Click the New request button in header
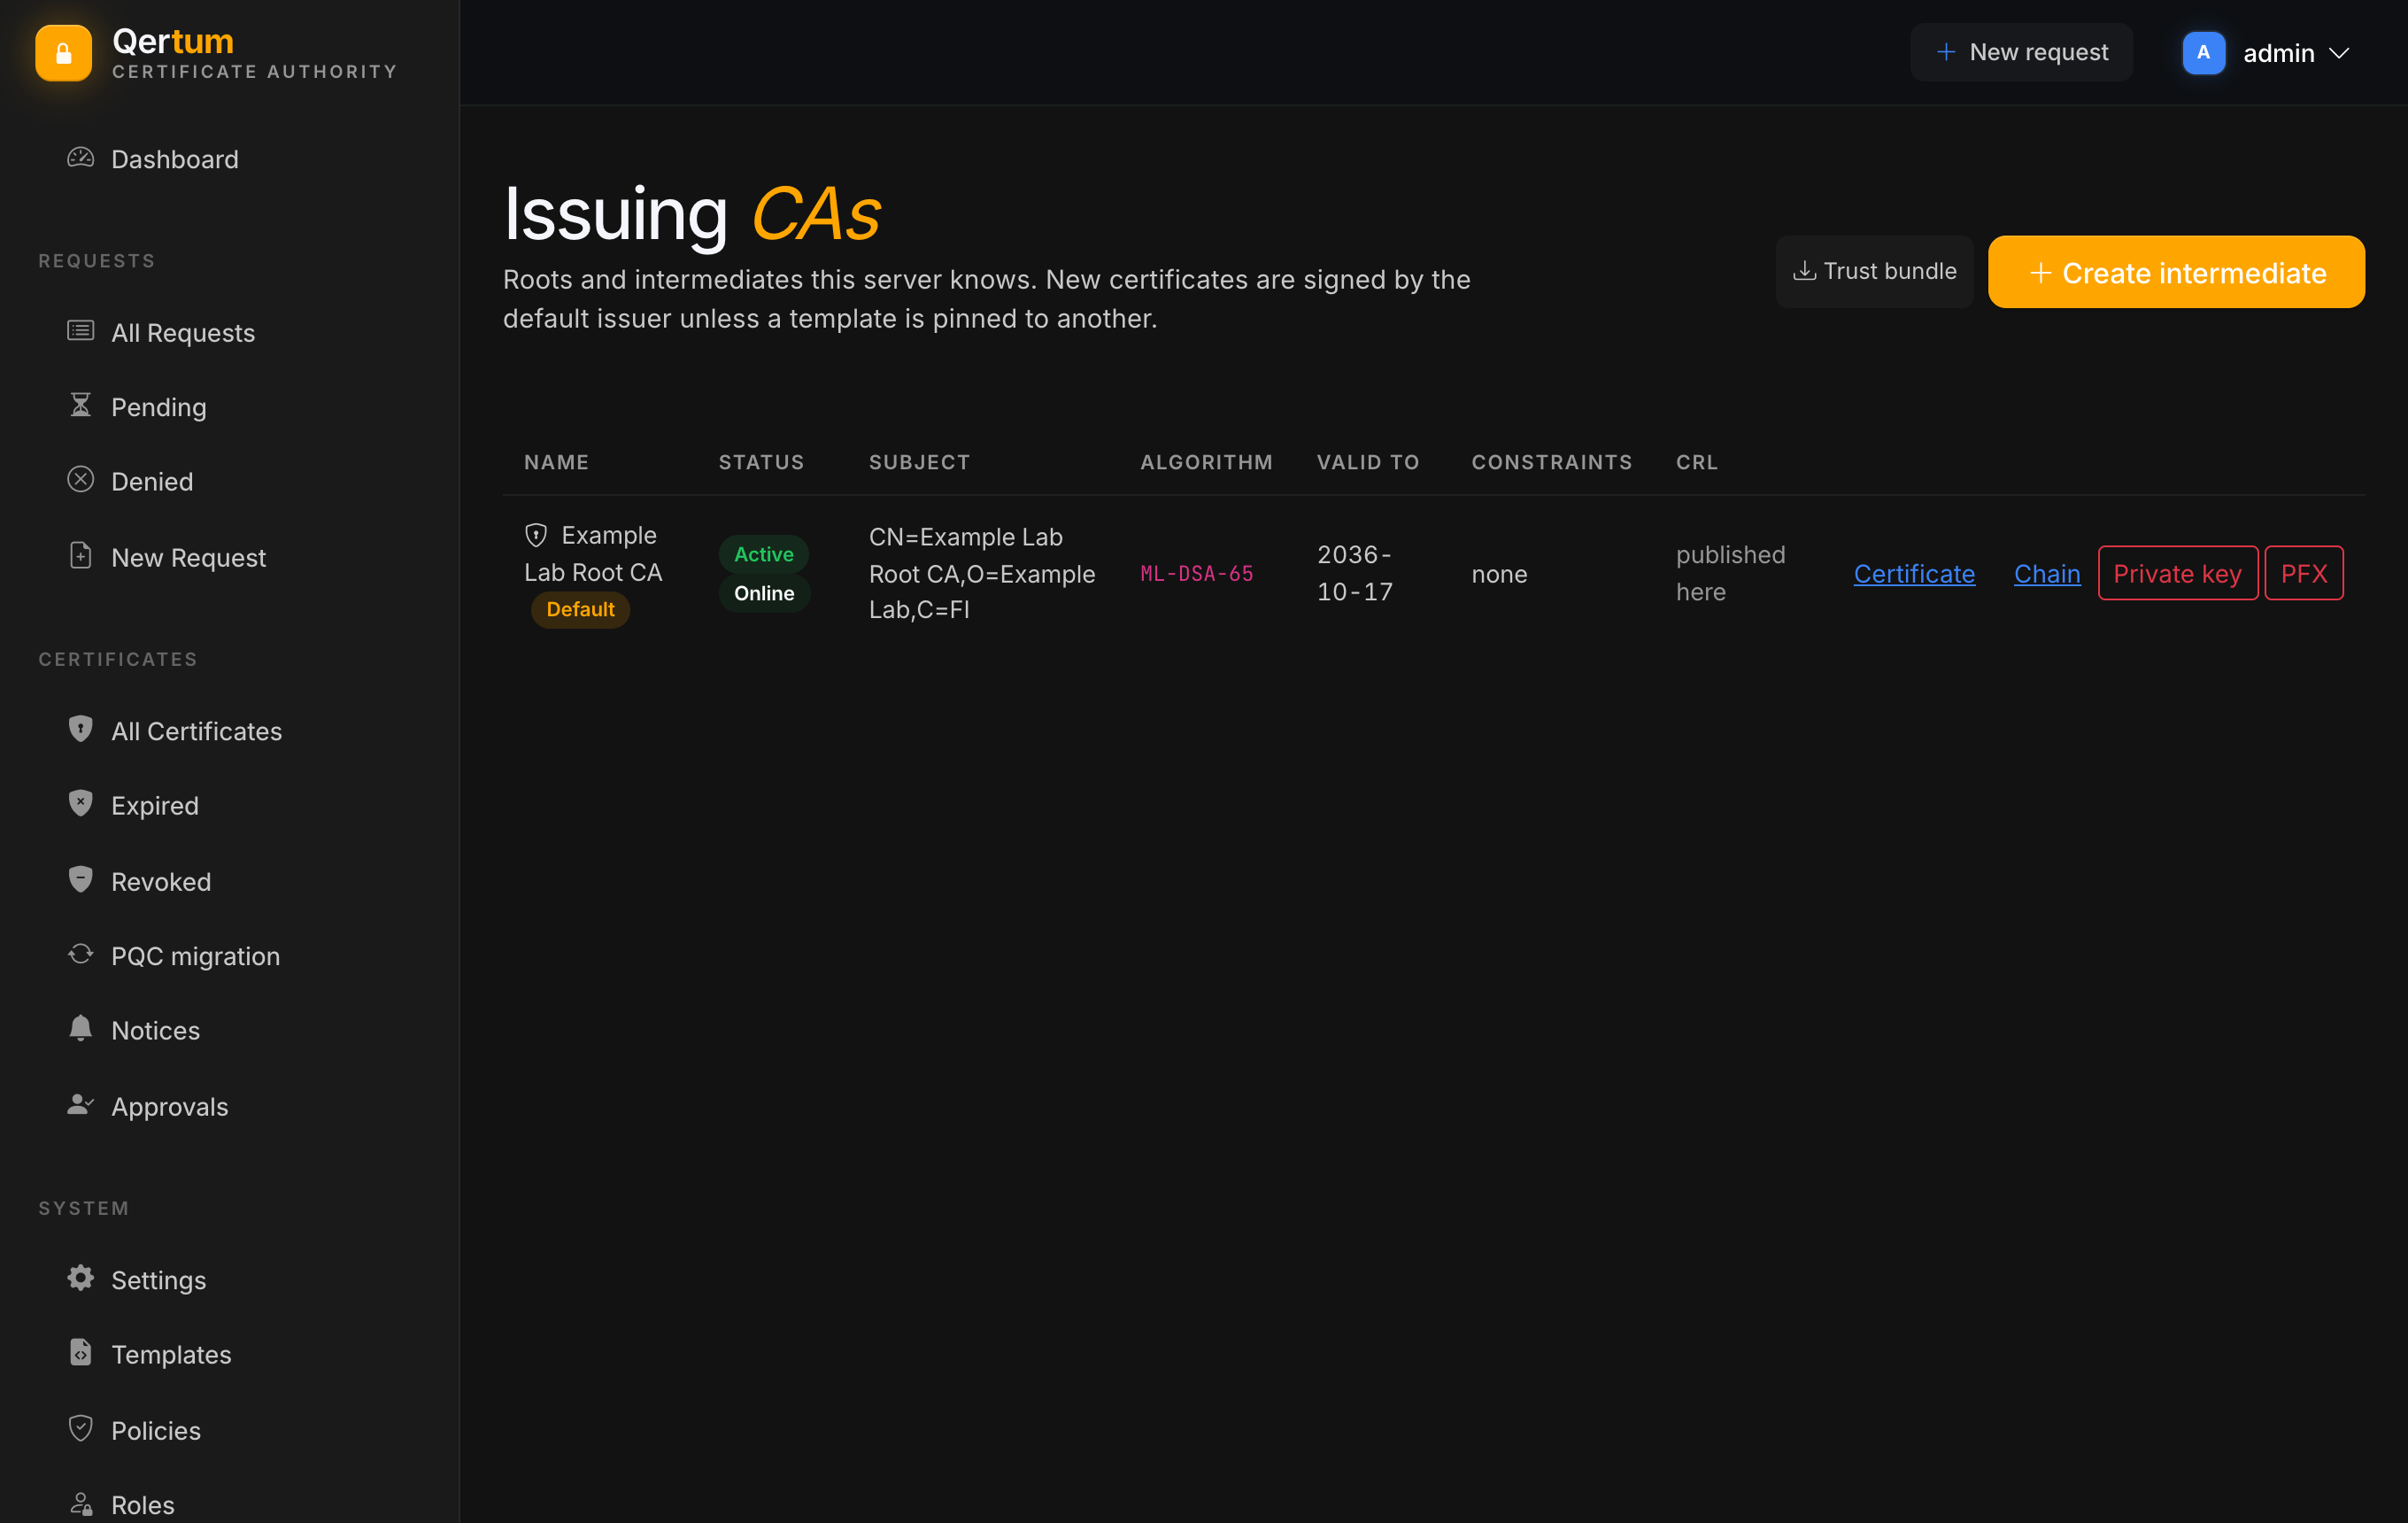The width and height of the screenshot is (2408, 1523). [2021, 52]
